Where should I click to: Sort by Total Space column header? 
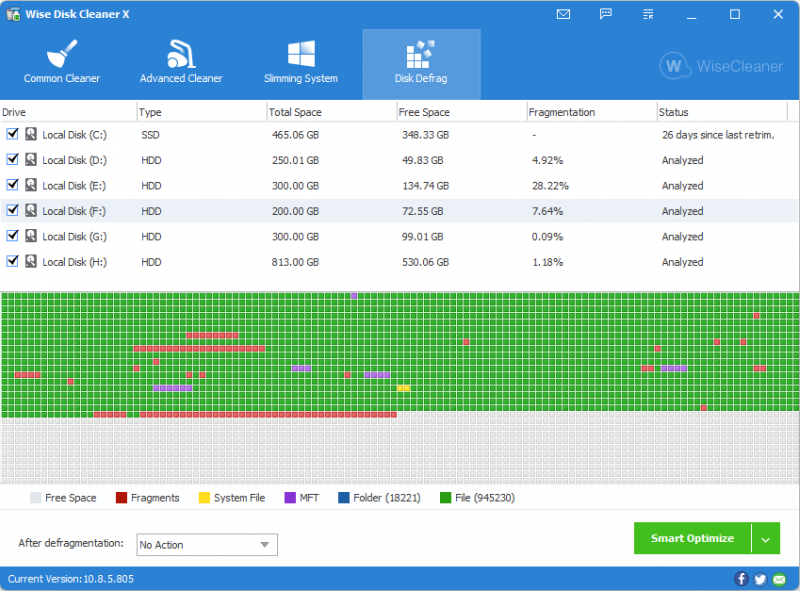tap(332, 112)
